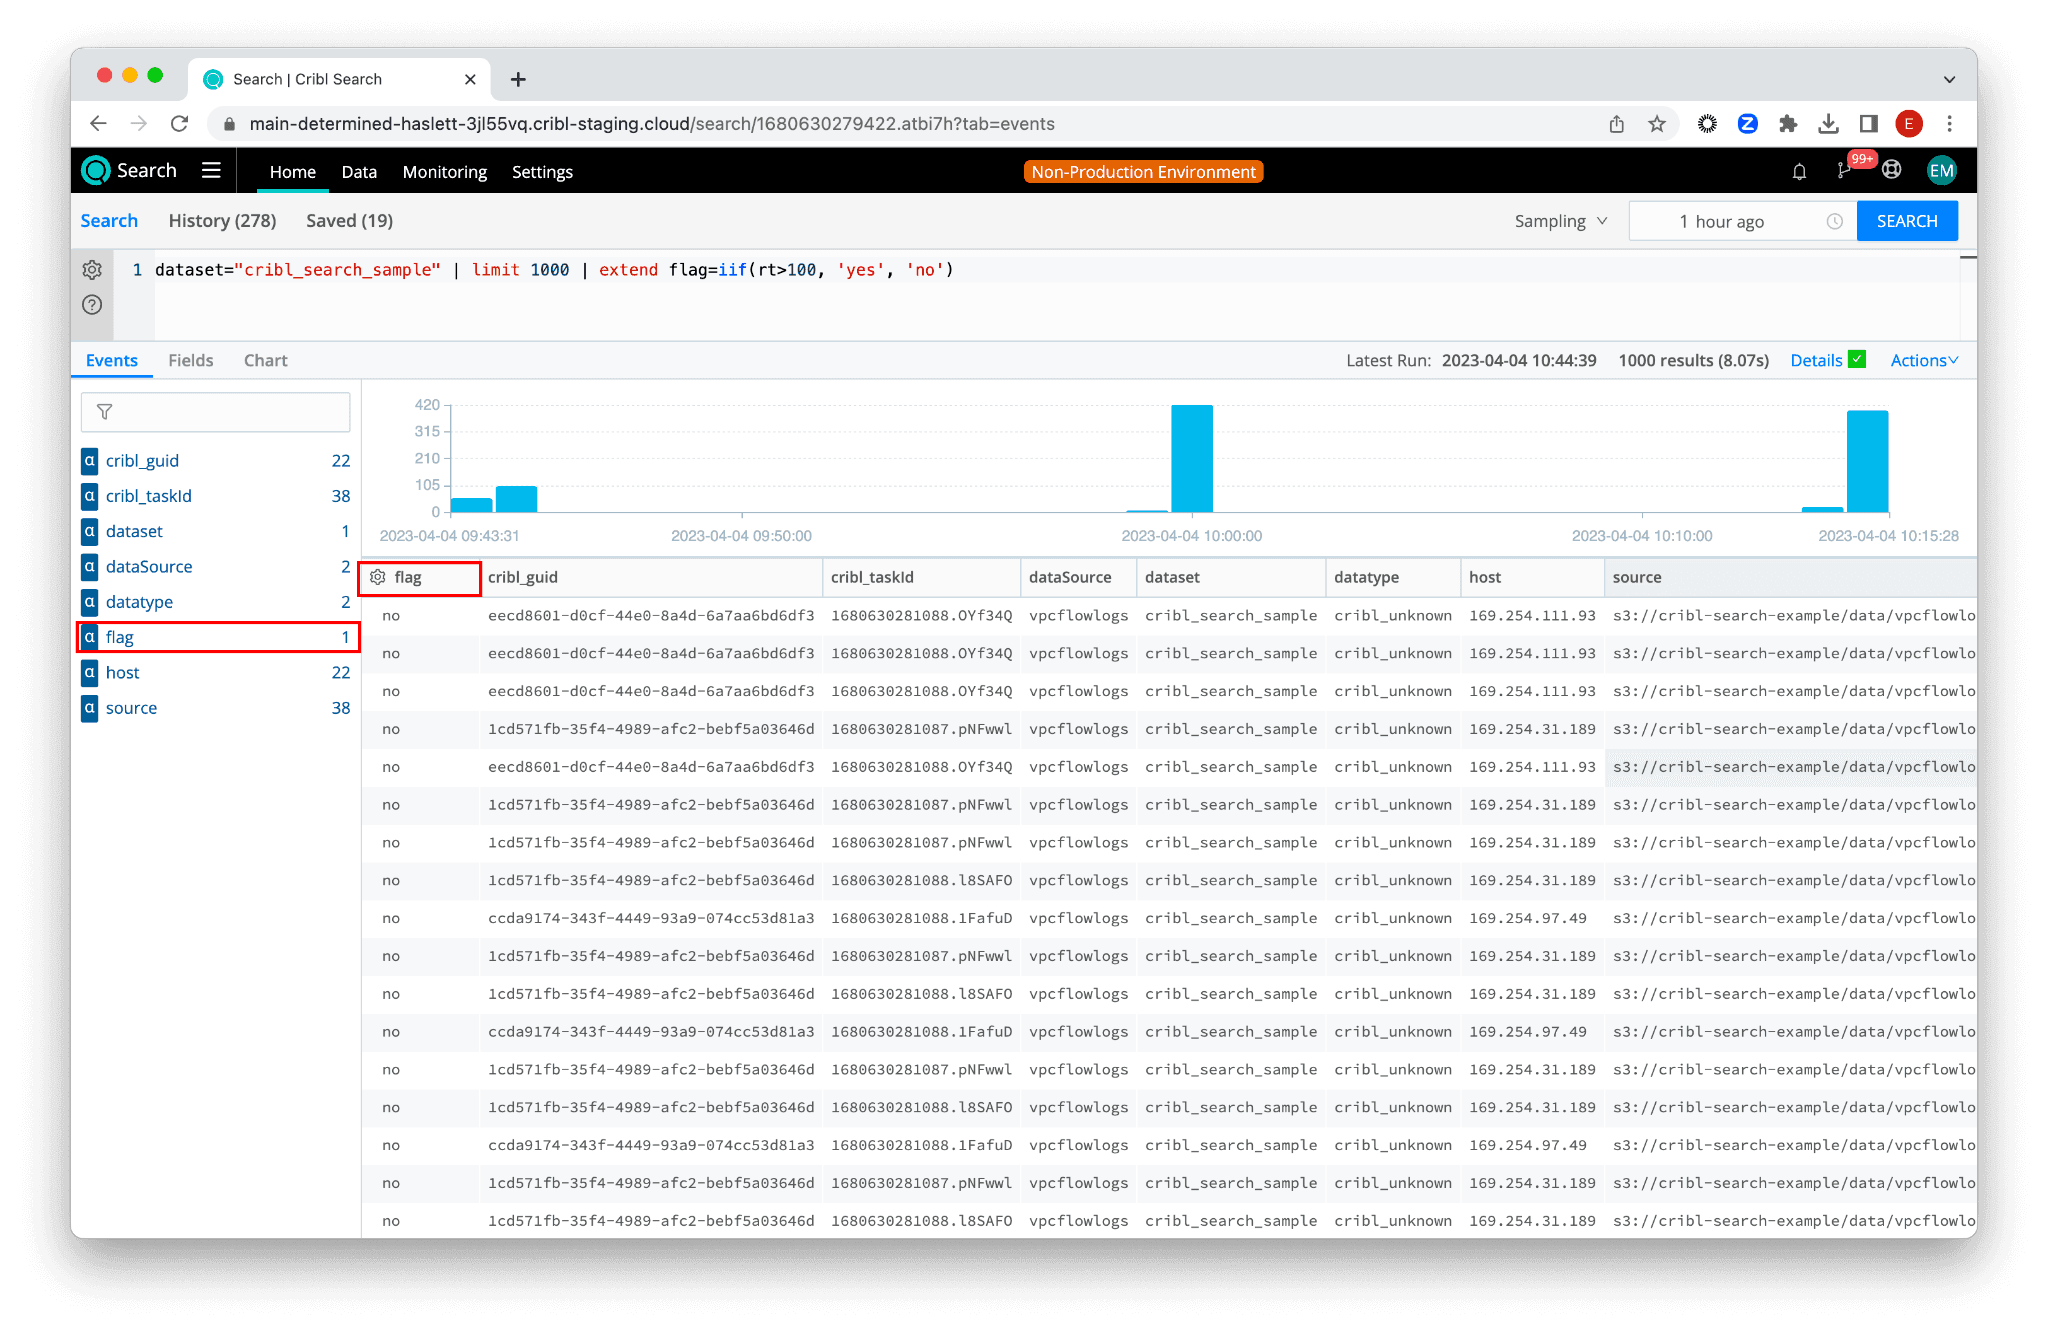Click the lifebuoy support icon
This screenshot has height=1332, width=2048.
[x=1891, y=170]
